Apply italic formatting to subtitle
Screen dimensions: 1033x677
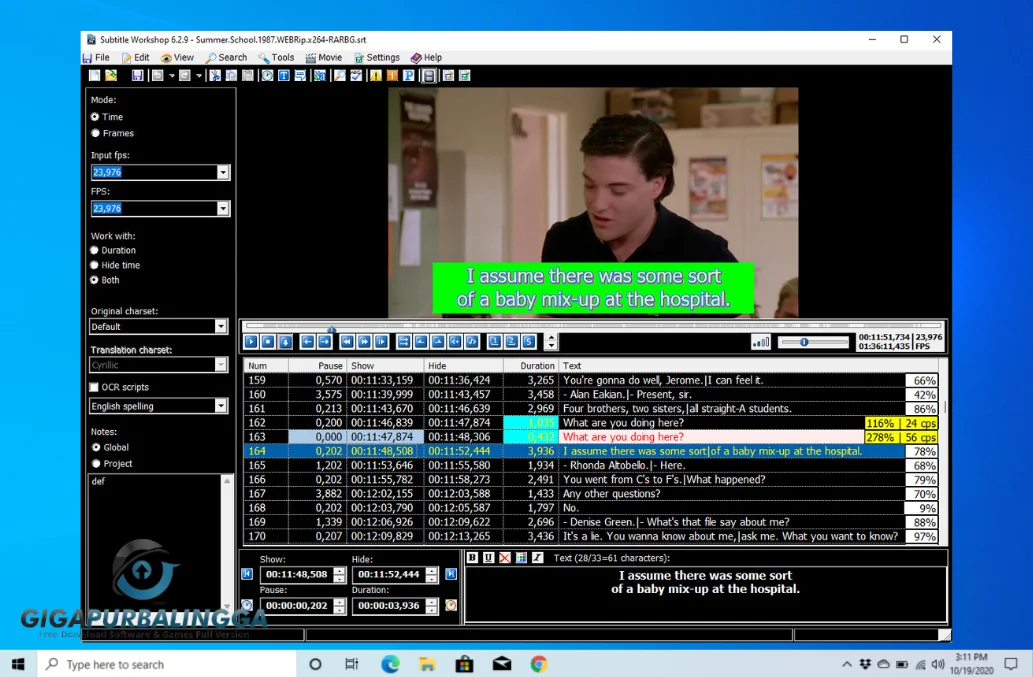tap(538, 558)
